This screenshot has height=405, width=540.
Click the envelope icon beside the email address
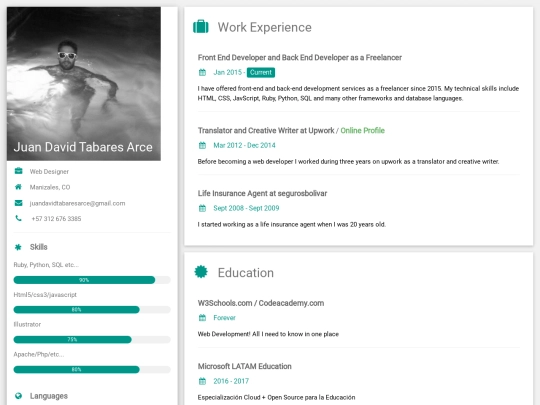18,203
